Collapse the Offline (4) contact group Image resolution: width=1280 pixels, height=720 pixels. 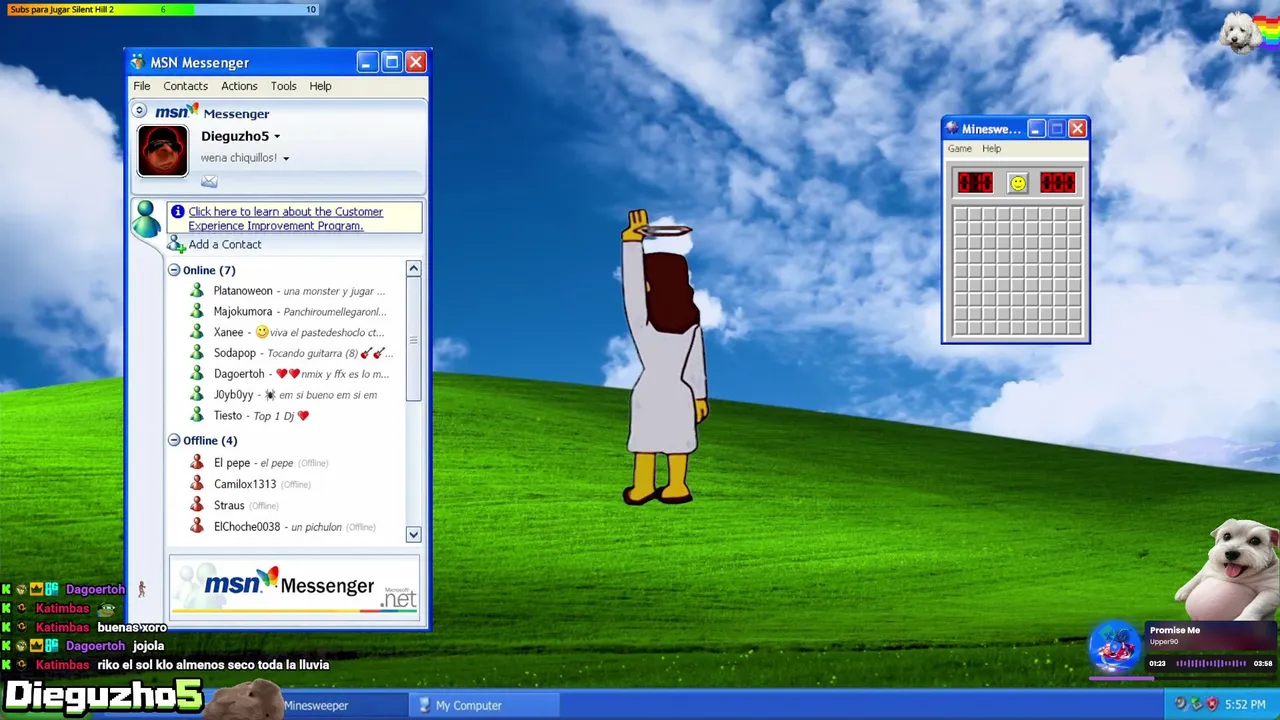(x=174, y=440)
